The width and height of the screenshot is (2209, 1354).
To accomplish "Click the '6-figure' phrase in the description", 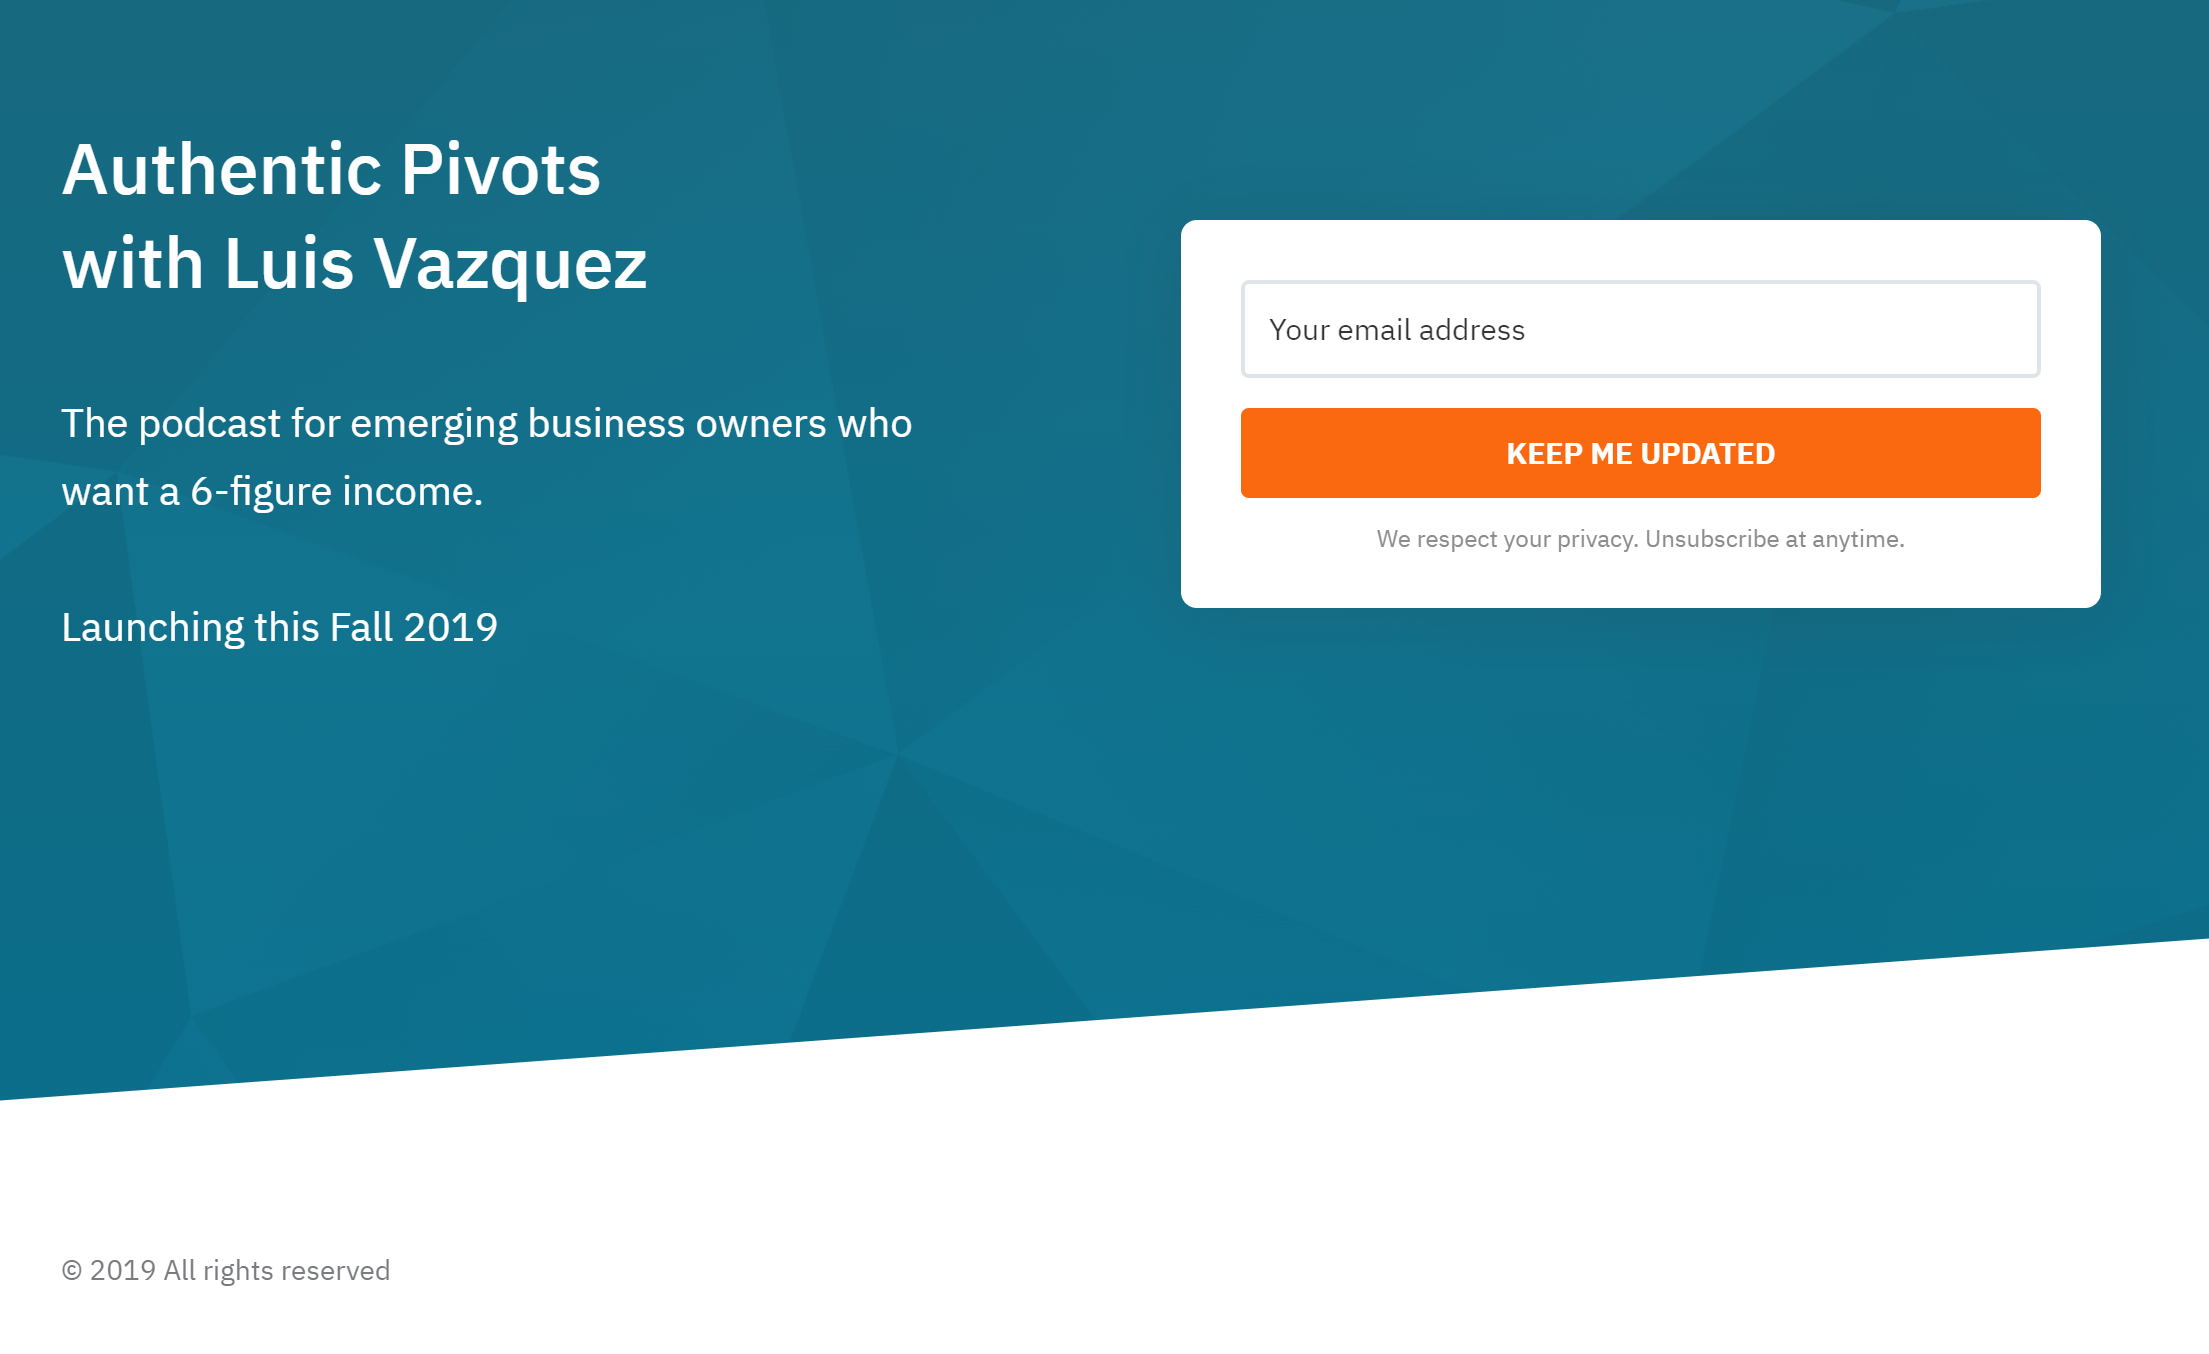I will click(261, 492).
